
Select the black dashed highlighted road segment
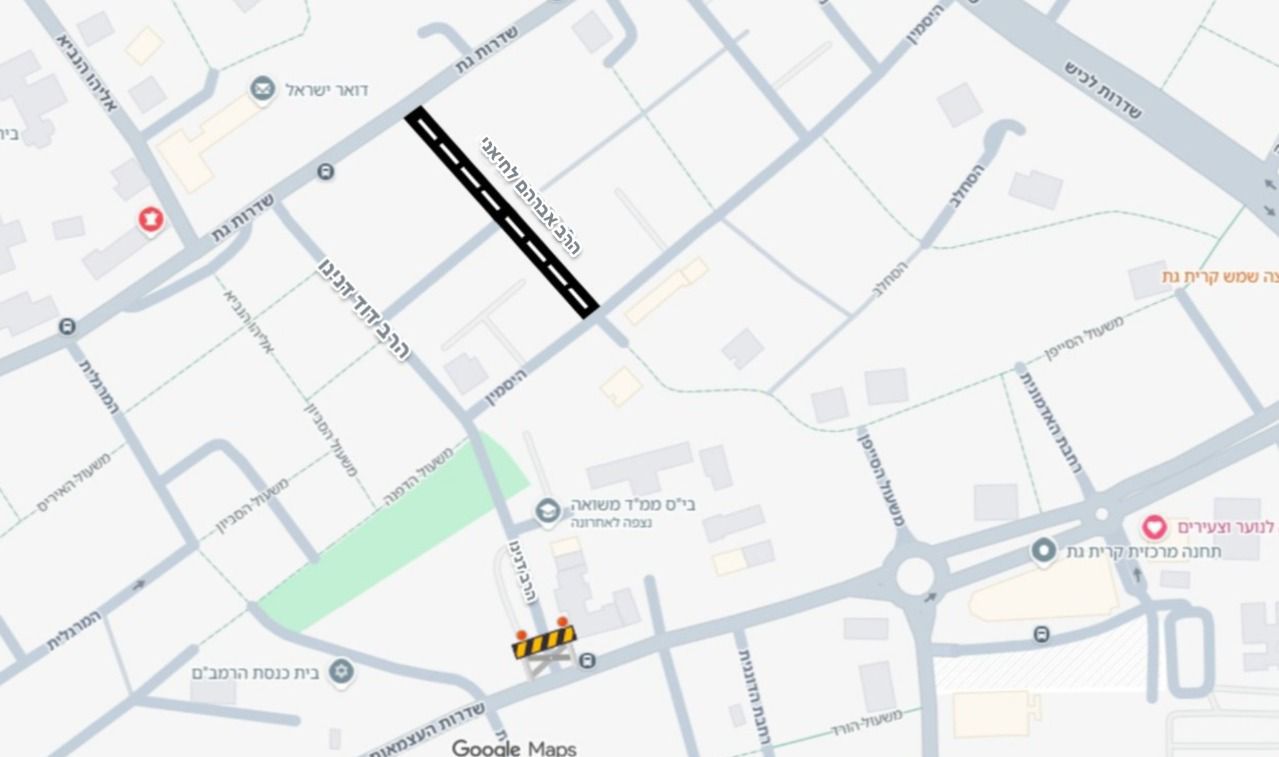(502, 212)
